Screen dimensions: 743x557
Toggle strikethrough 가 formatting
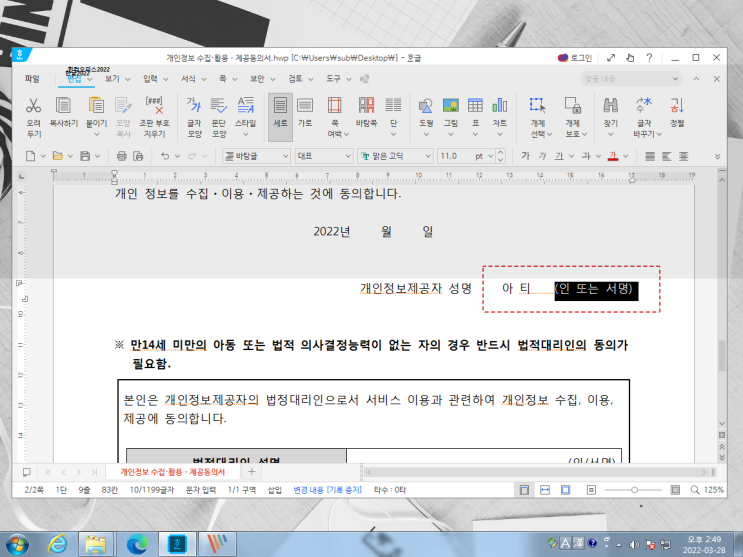(587, 156)
